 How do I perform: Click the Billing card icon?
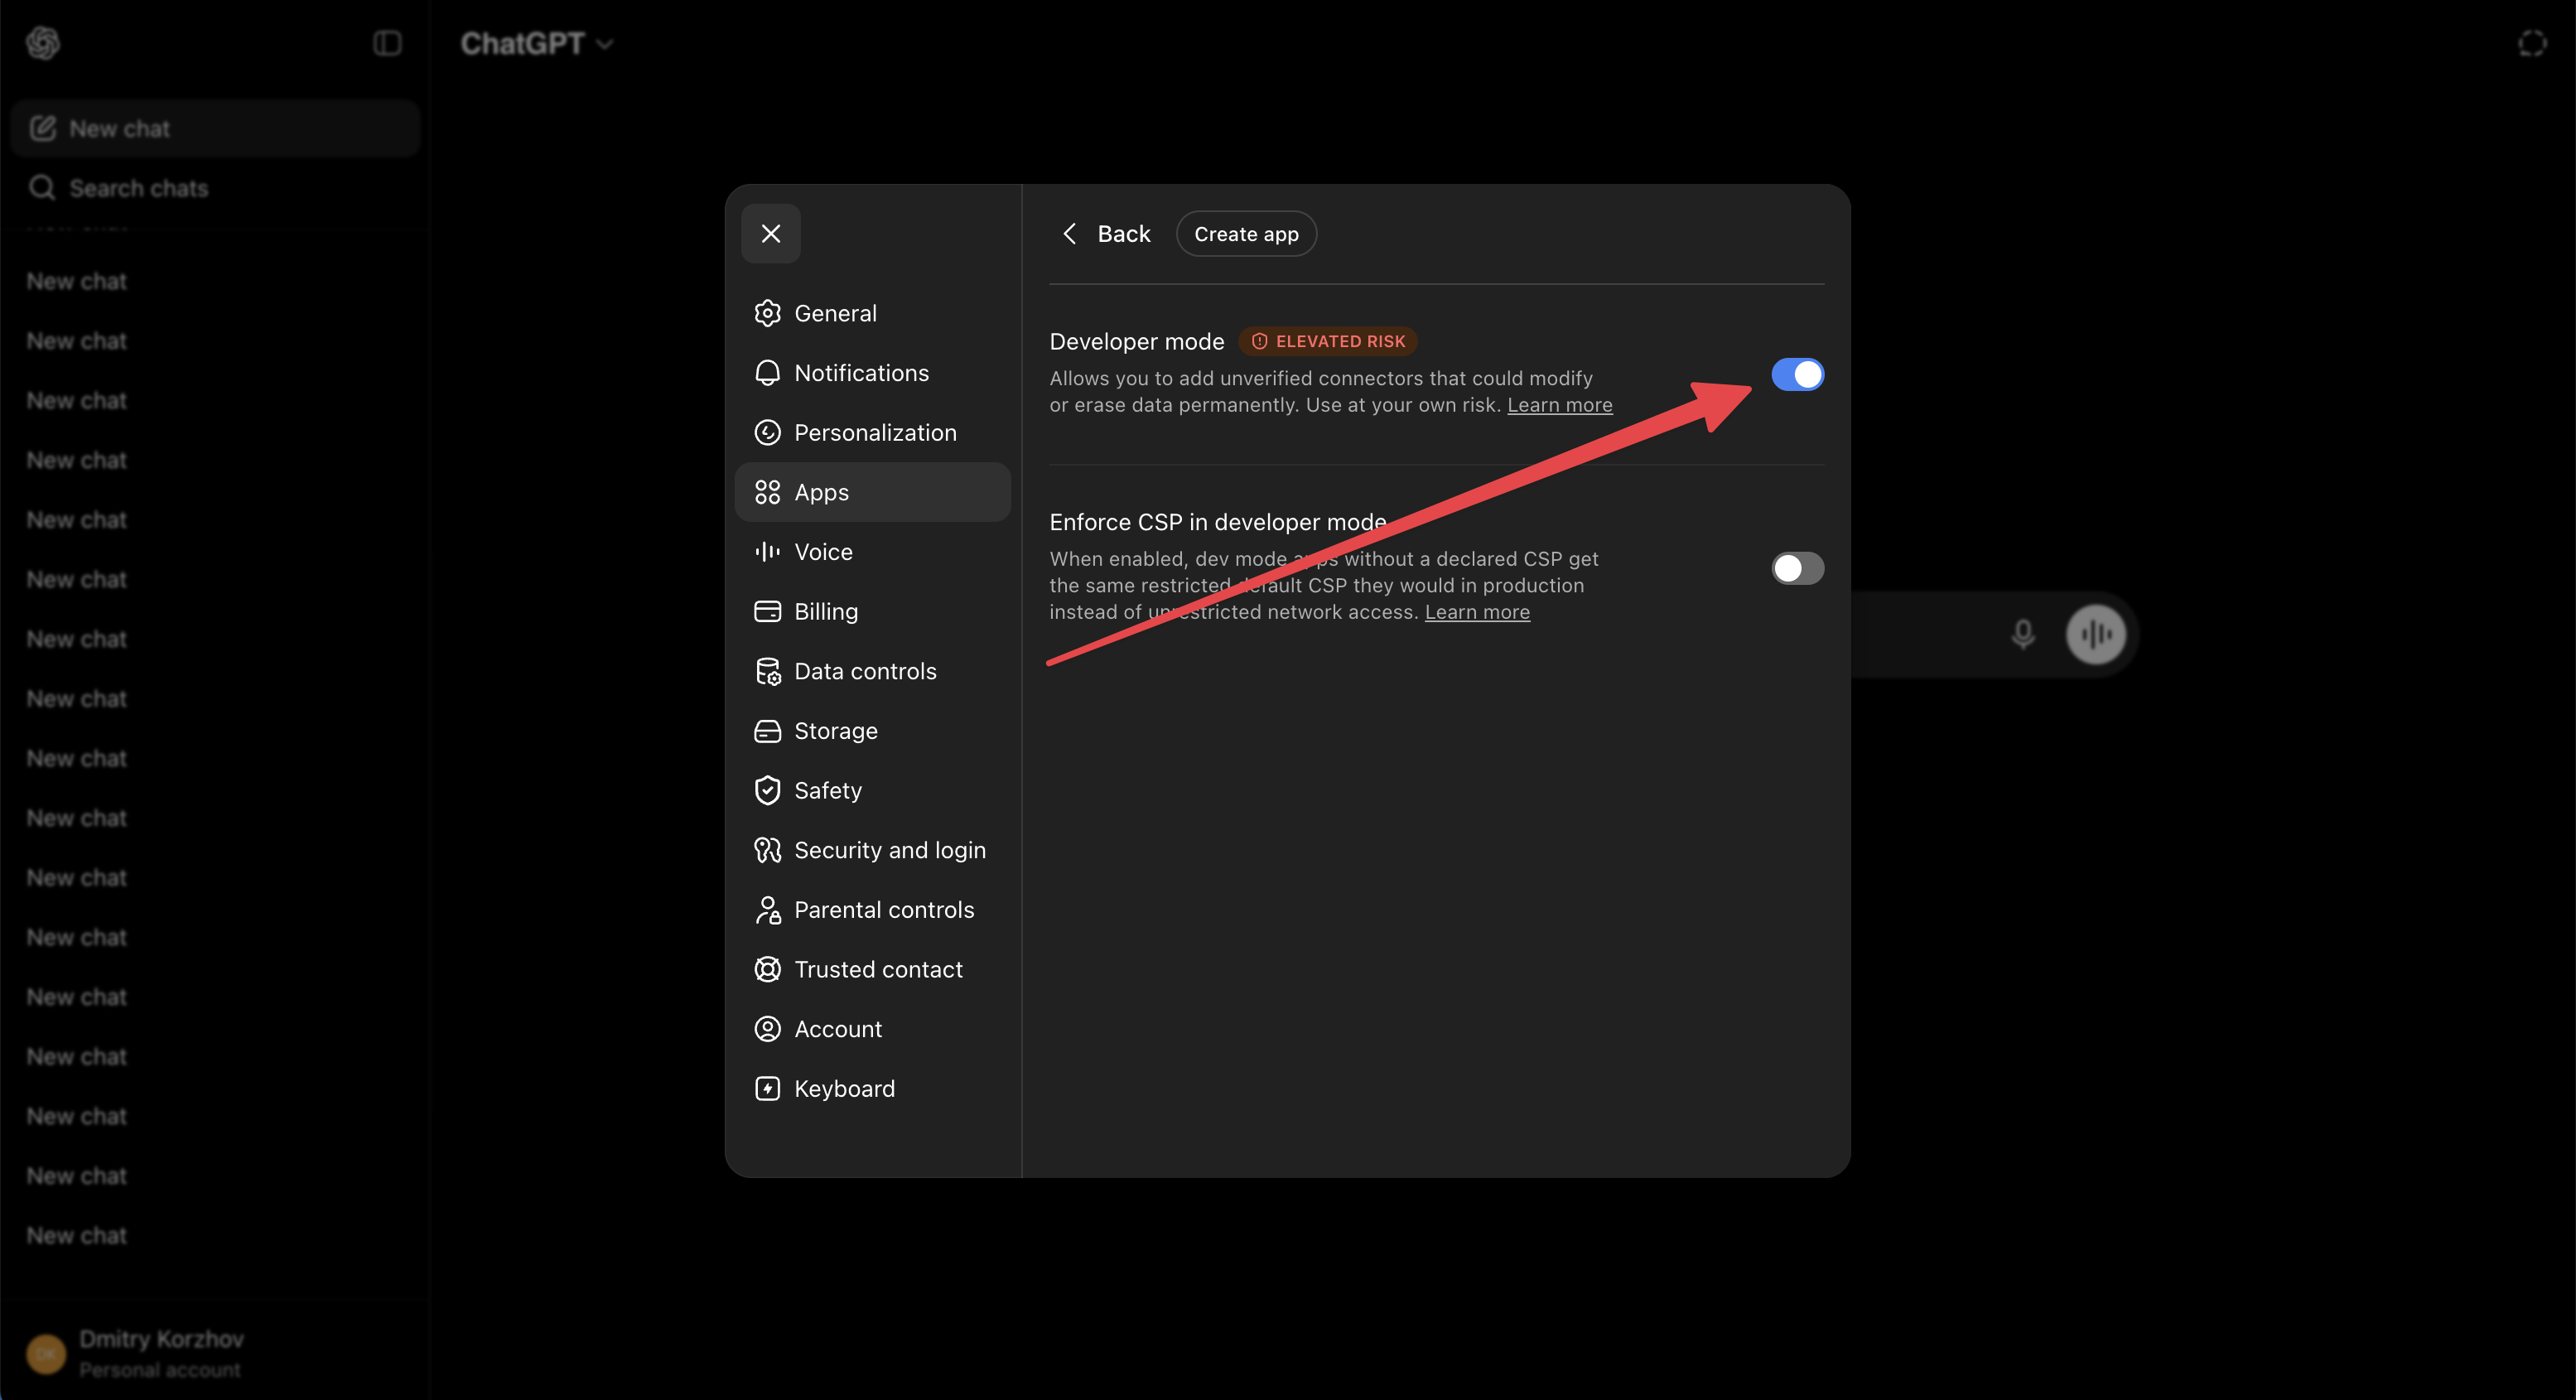click(x=767, y=611)
